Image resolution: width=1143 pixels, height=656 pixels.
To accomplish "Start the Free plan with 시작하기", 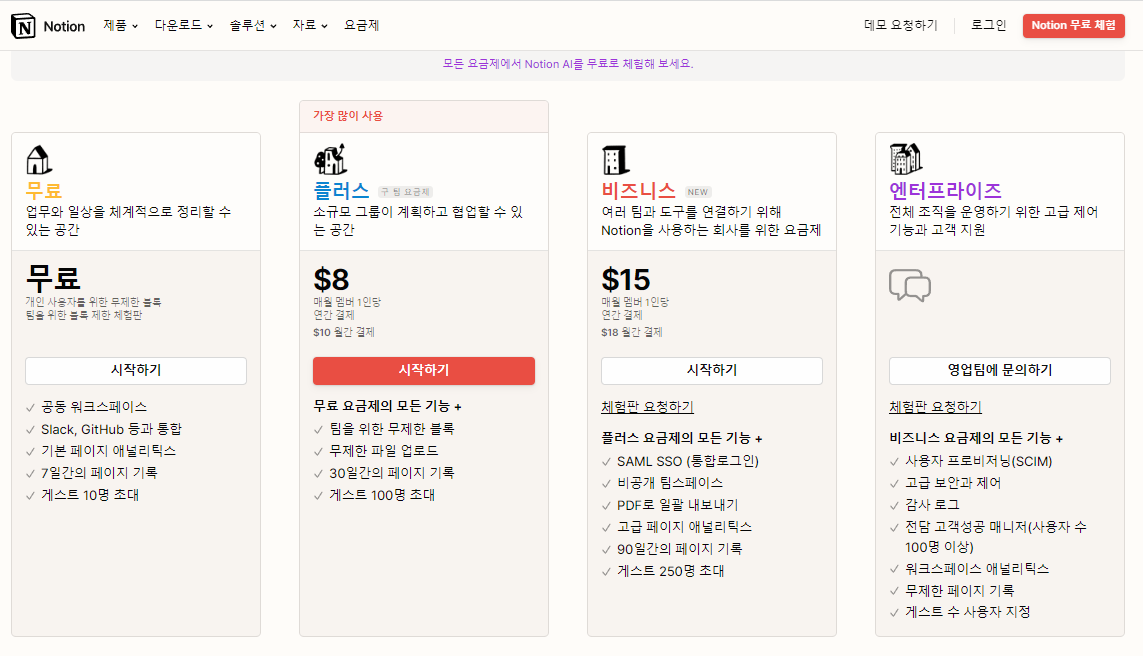I will point(136,370).
